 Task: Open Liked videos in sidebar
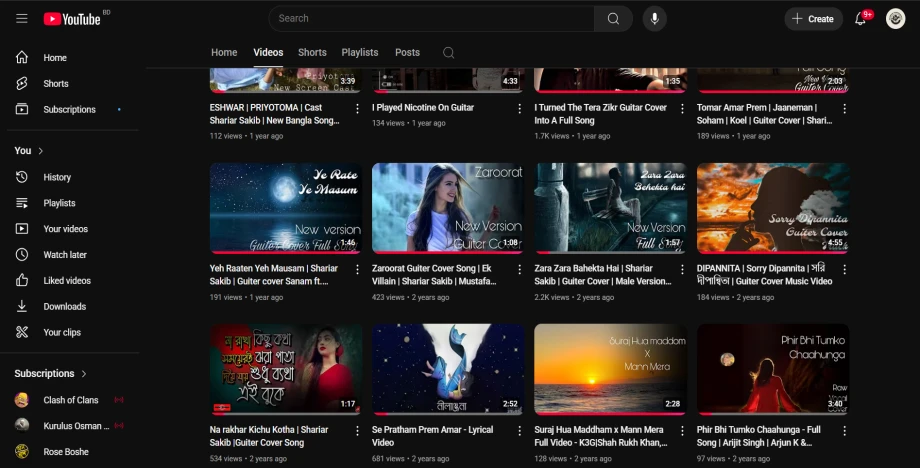67,281
